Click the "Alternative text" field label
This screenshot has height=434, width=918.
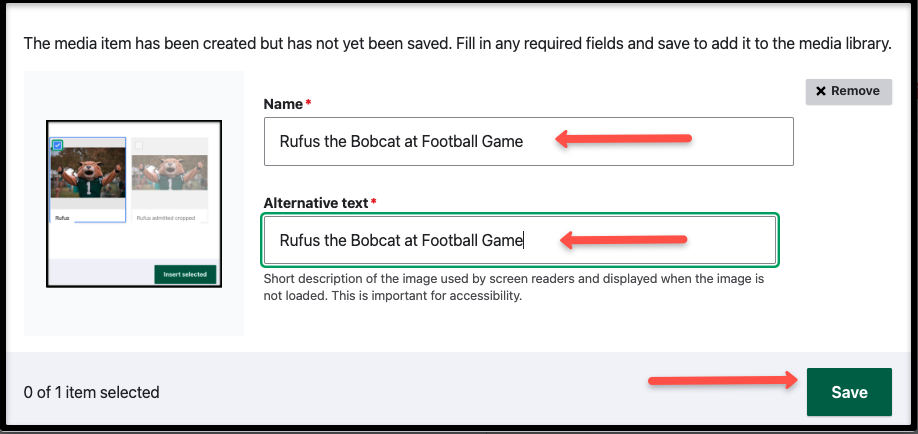315,204
